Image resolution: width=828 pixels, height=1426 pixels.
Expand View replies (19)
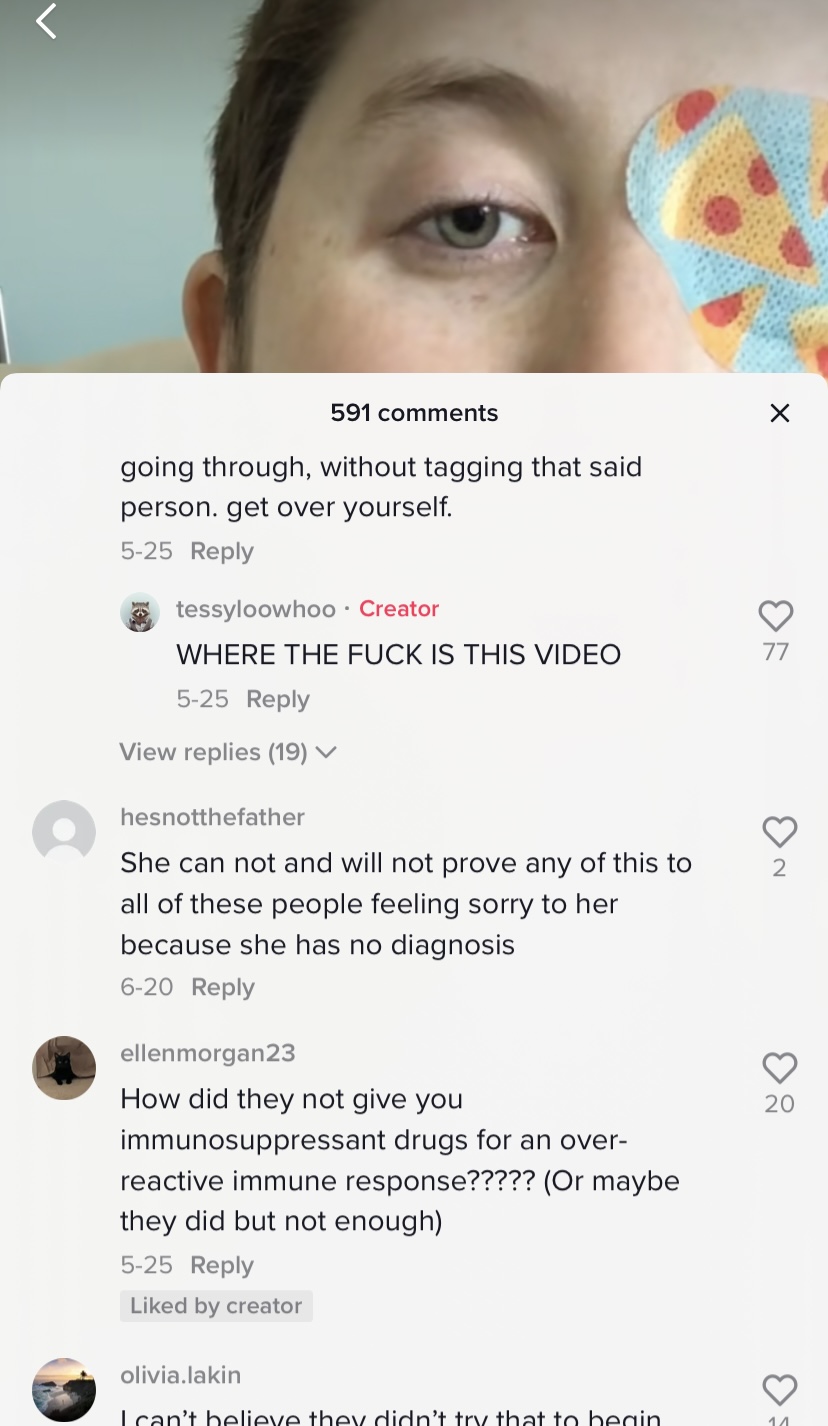(228, 752)
